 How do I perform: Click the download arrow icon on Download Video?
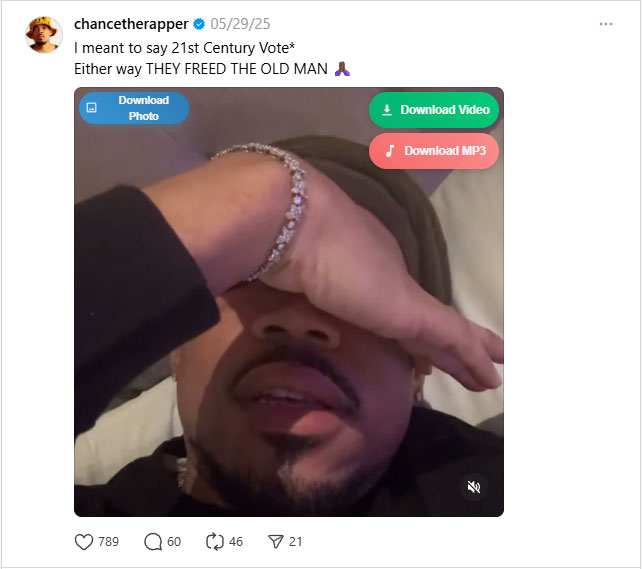387,110
